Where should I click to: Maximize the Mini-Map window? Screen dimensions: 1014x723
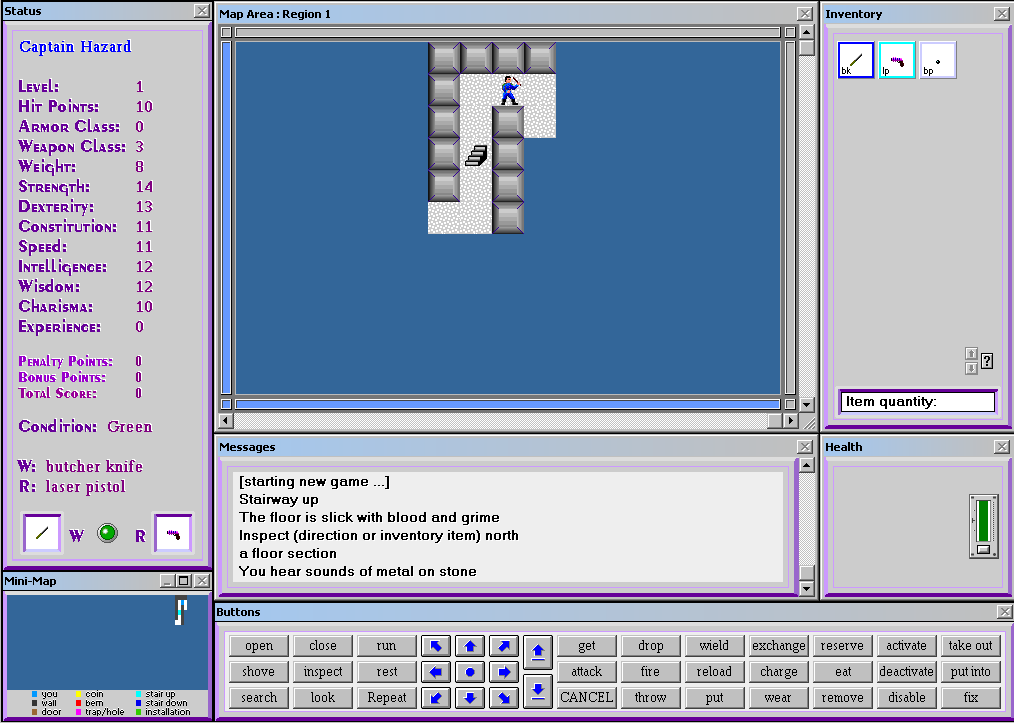click(184, 581)
